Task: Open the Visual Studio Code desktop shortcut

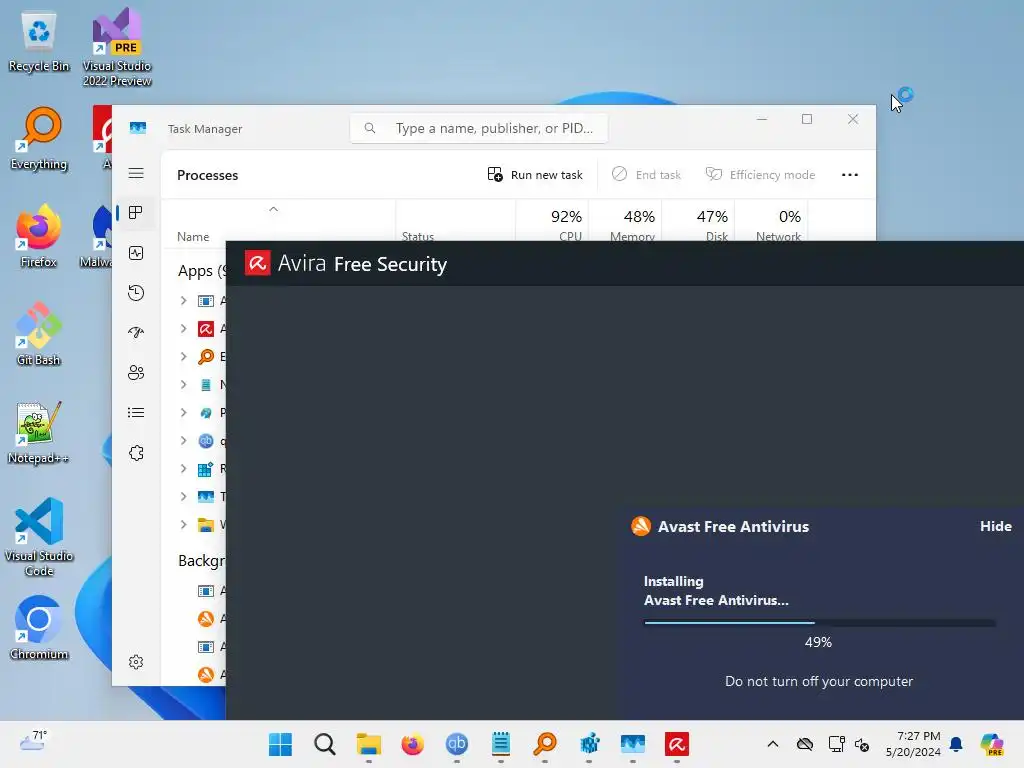Action: [x=39, y=537]
